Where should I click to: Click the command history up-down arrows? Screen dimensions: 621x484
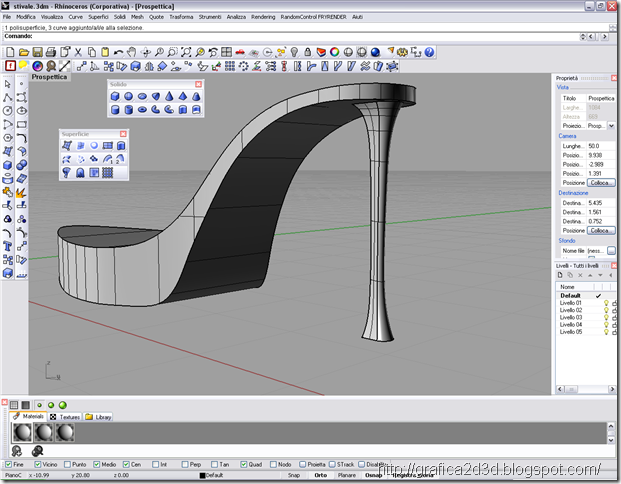click(583, 36)
